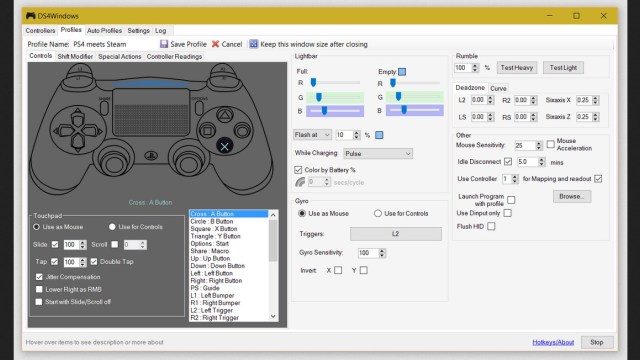Switch to the Auto Profiles tab

104,31
